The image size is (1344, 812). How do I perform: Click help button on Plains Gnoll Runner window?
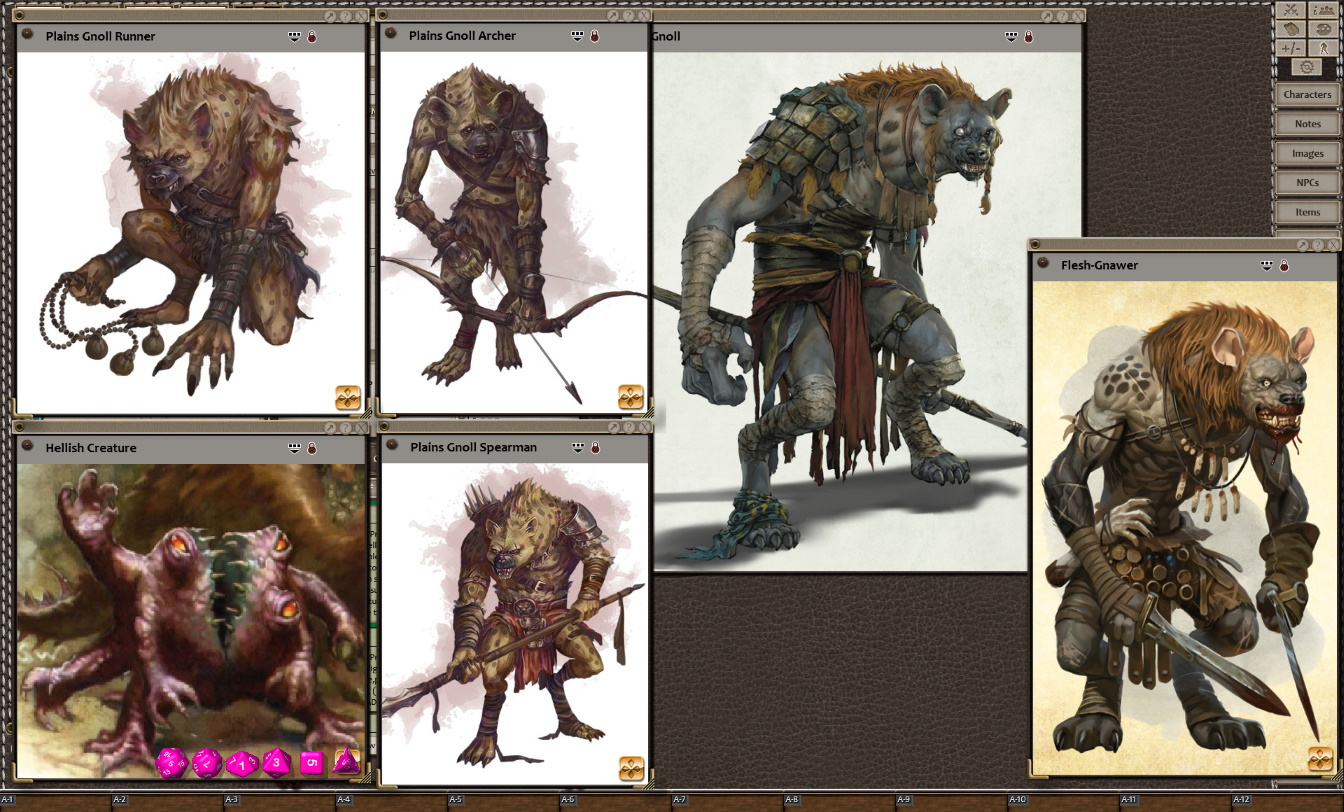click(x=345, y=16)
